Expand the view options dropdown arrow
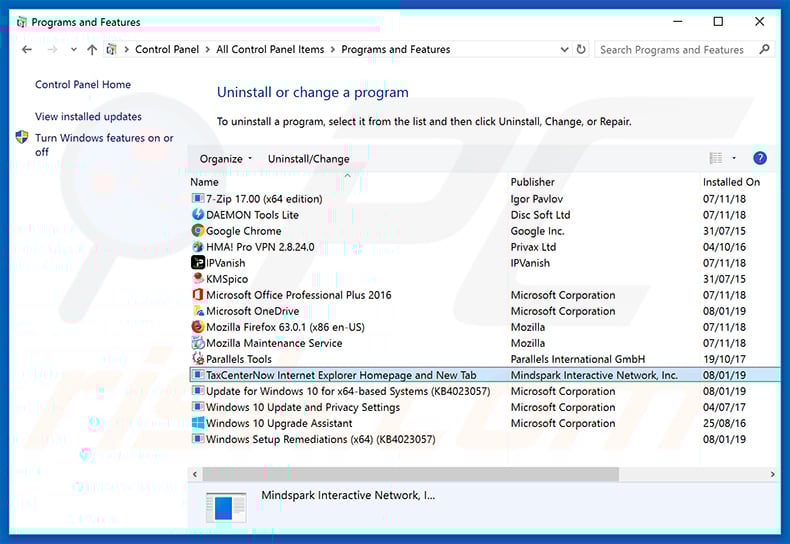 pos(734,158)
